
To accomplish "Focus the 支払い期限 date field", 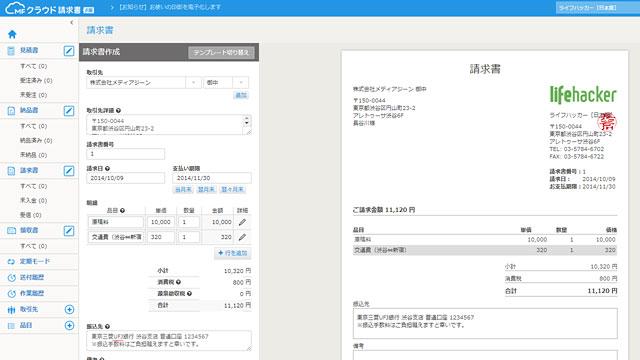I will coord(212,178).
